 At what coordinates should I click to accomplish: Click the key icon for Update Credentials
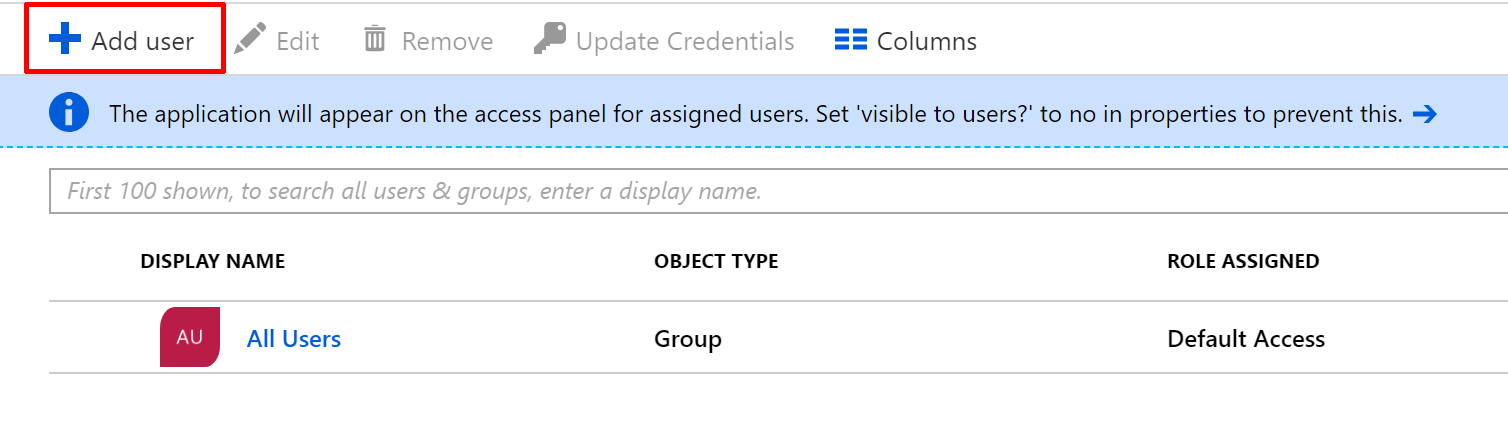pyautogui.click(x=549, y=41)
